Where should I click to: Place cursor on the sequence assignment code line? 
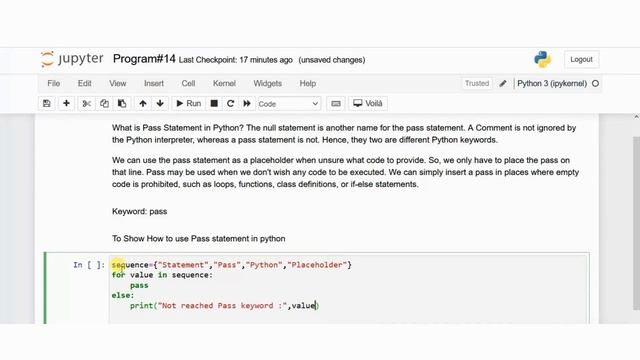click(x=231, y=265)
